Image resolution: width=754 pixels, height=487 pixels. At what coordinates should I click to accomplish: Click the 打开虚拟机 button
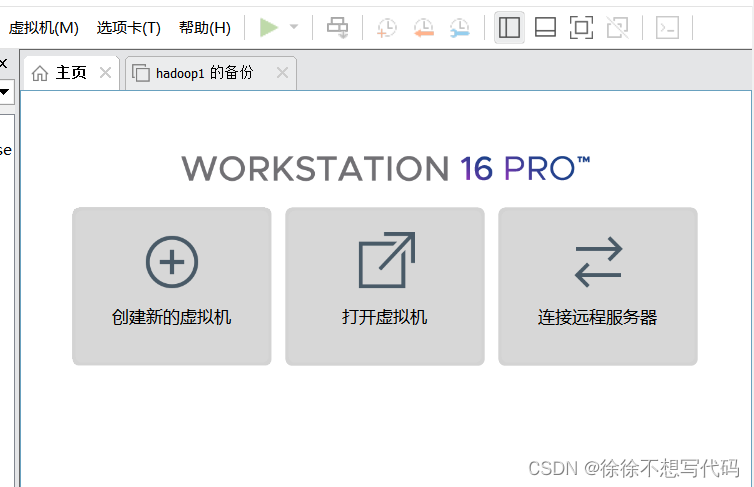point(385,286)
